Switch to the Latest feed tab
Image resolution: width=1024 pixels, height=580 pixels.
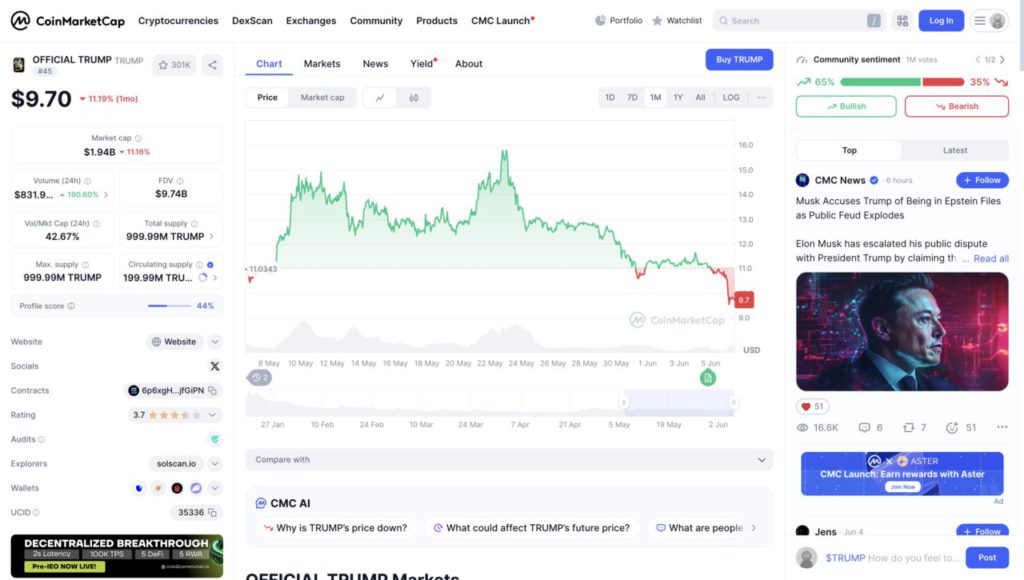[954, 150]
